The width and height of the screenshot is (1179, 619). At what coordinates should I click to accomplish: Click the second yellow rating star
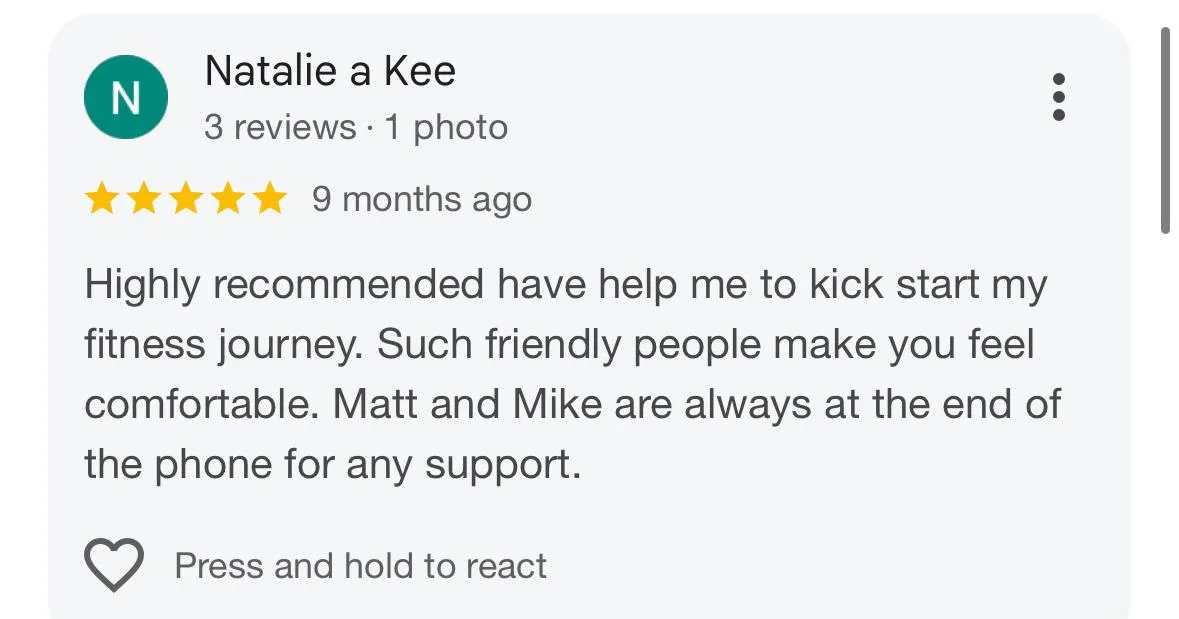(x=143, y=199)
